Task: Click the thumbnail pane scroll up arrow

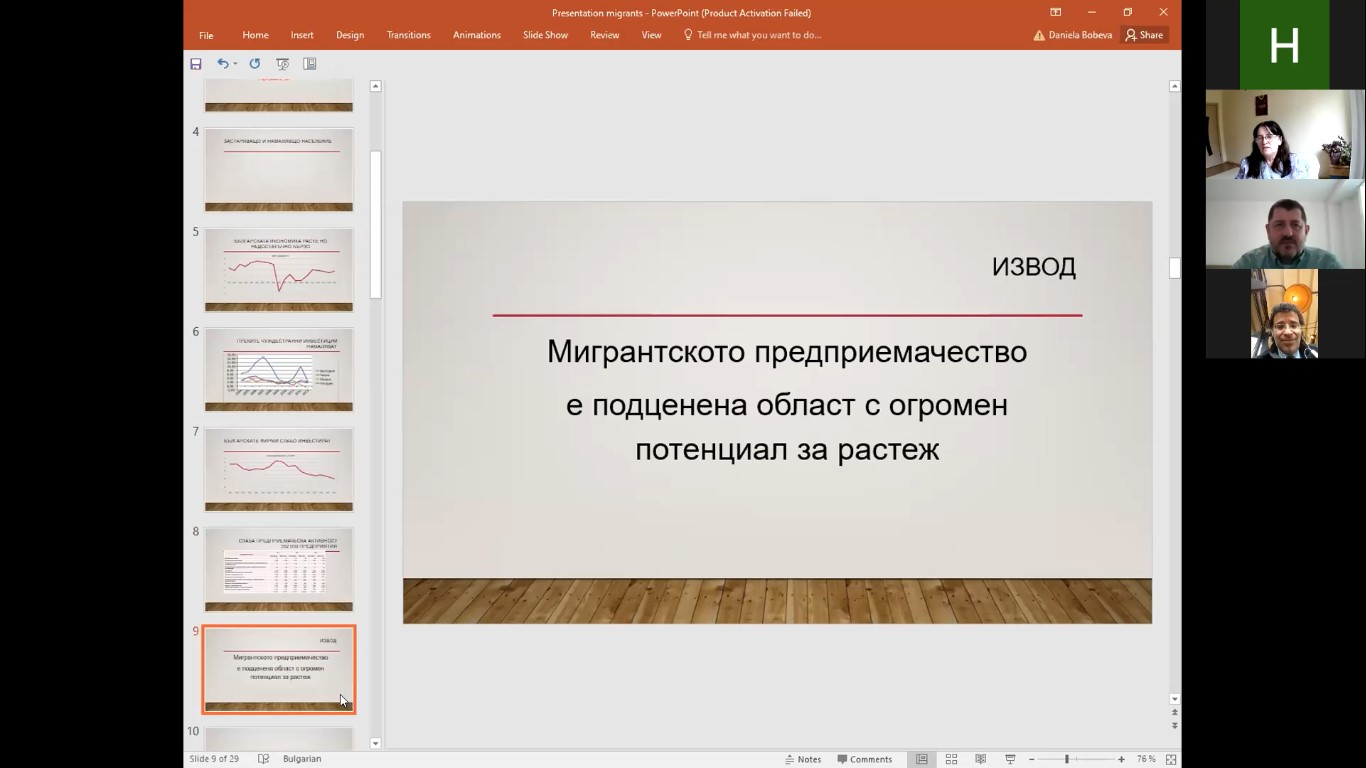Action: (x=376, y=86)
